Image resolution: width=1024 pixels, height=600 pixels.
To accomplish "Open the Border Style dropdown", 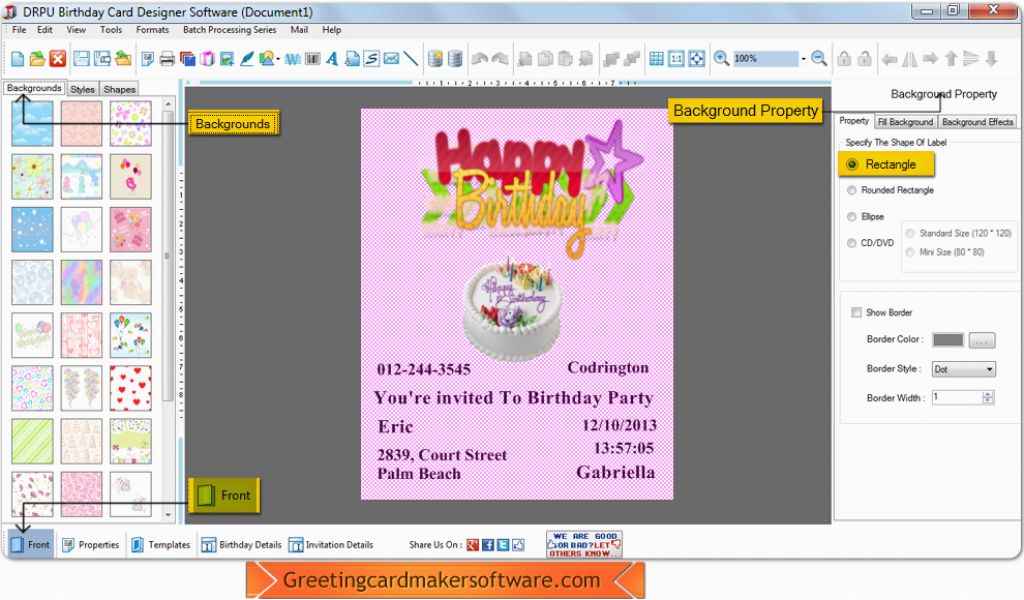I will [963, 369].
